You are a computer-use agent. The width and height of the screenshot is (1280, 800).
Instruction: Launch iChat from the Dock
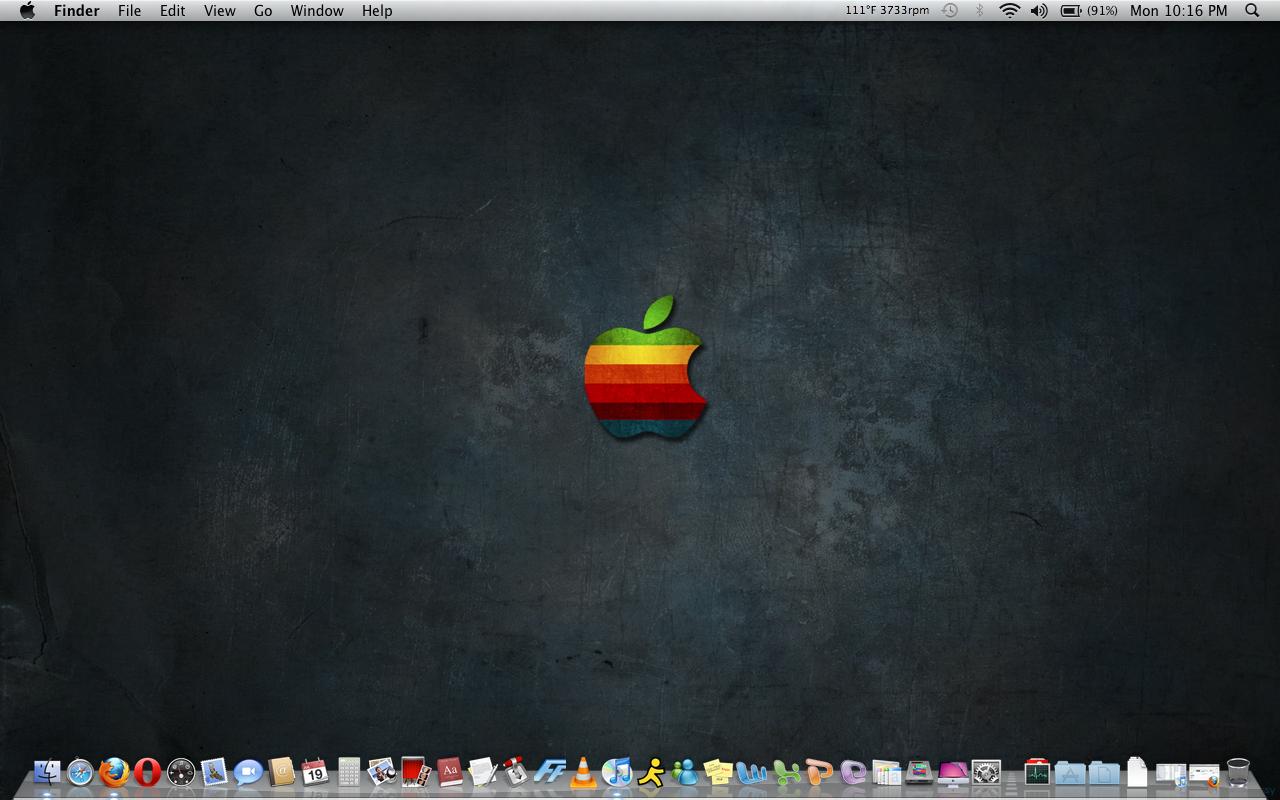248,772
